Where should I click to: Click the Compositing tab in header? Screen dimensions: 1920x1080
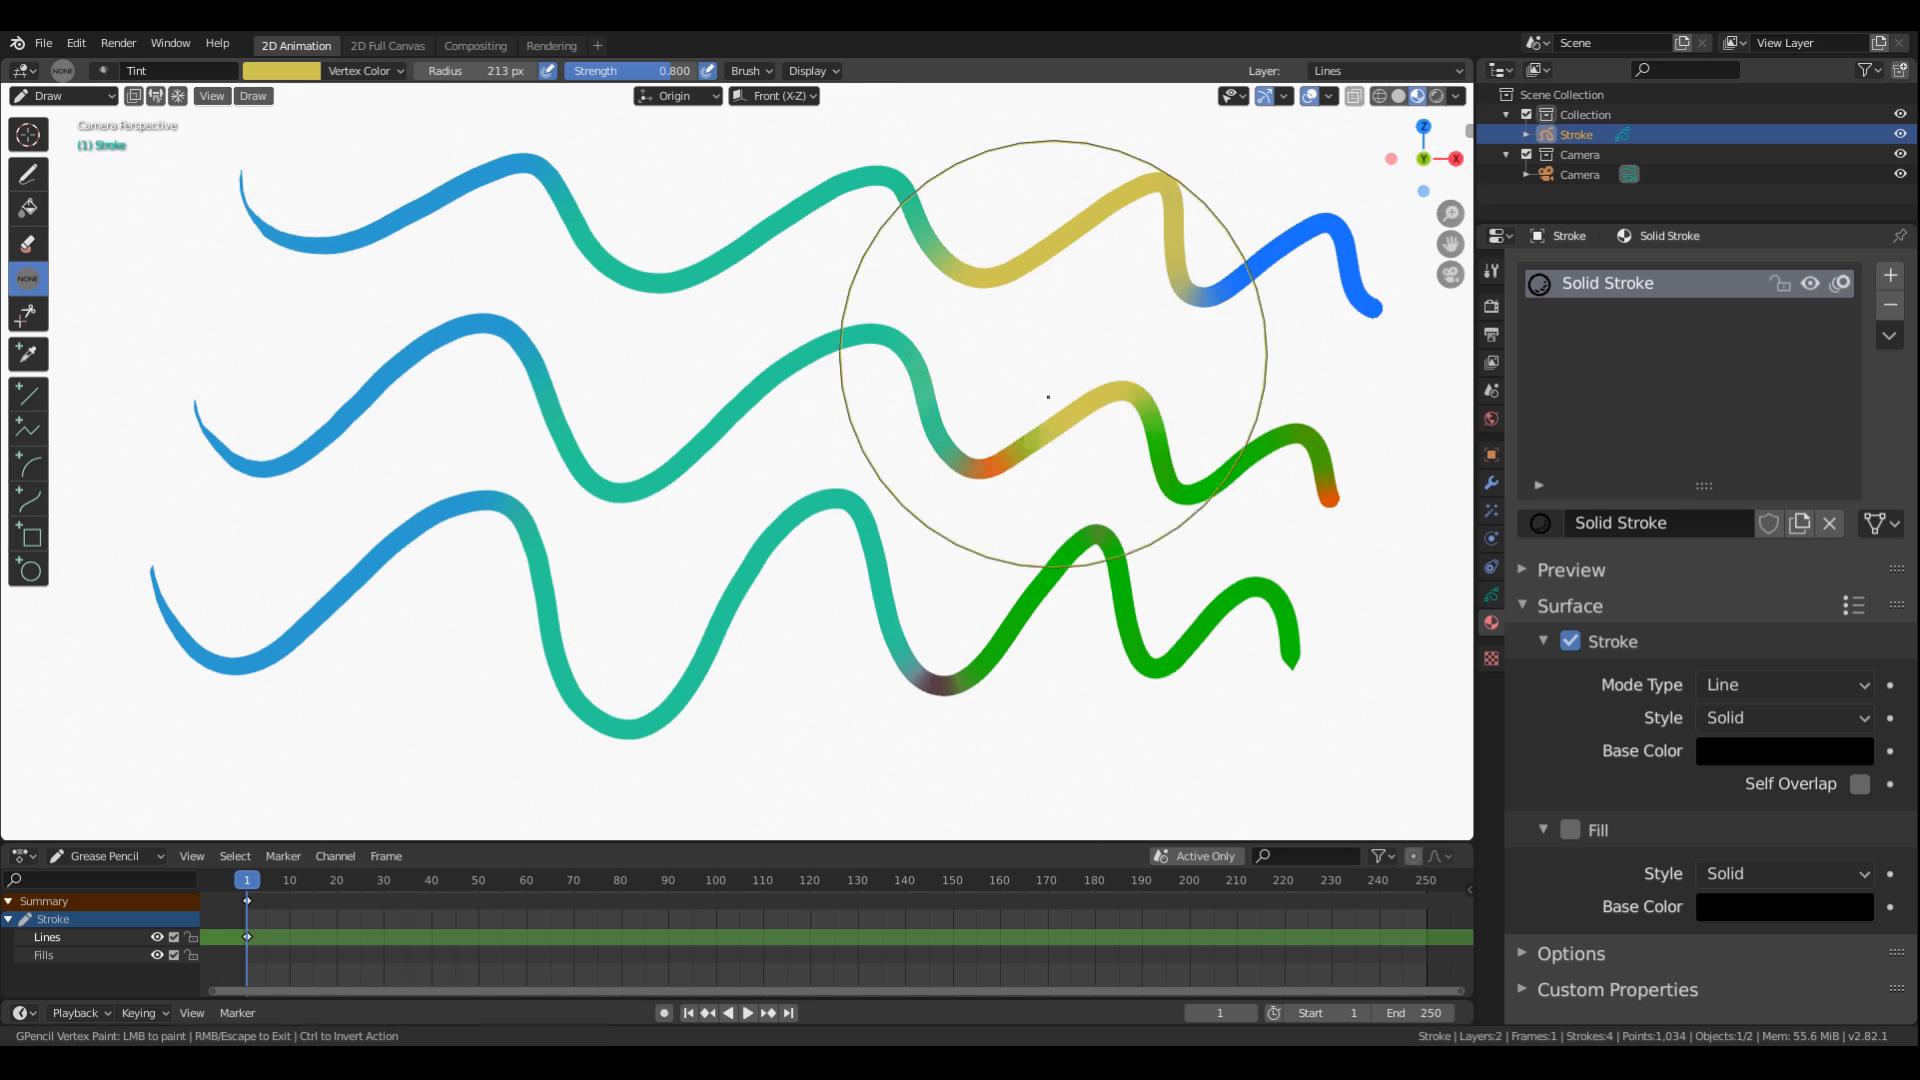(x=476, y=44)
